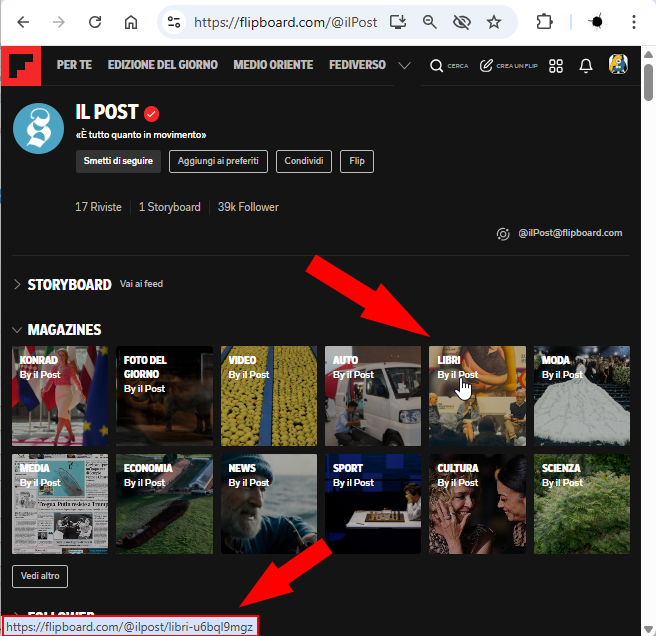
Task: Click Vedi altro button
Action: click(x=40, y=576)
